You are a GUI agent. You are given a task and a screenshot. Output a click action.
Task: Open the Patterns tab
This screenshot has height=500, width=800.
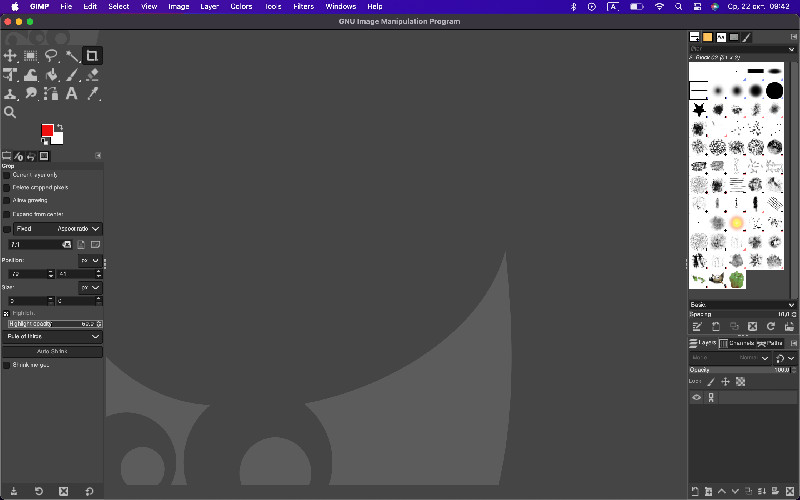[x=708, y=37]
